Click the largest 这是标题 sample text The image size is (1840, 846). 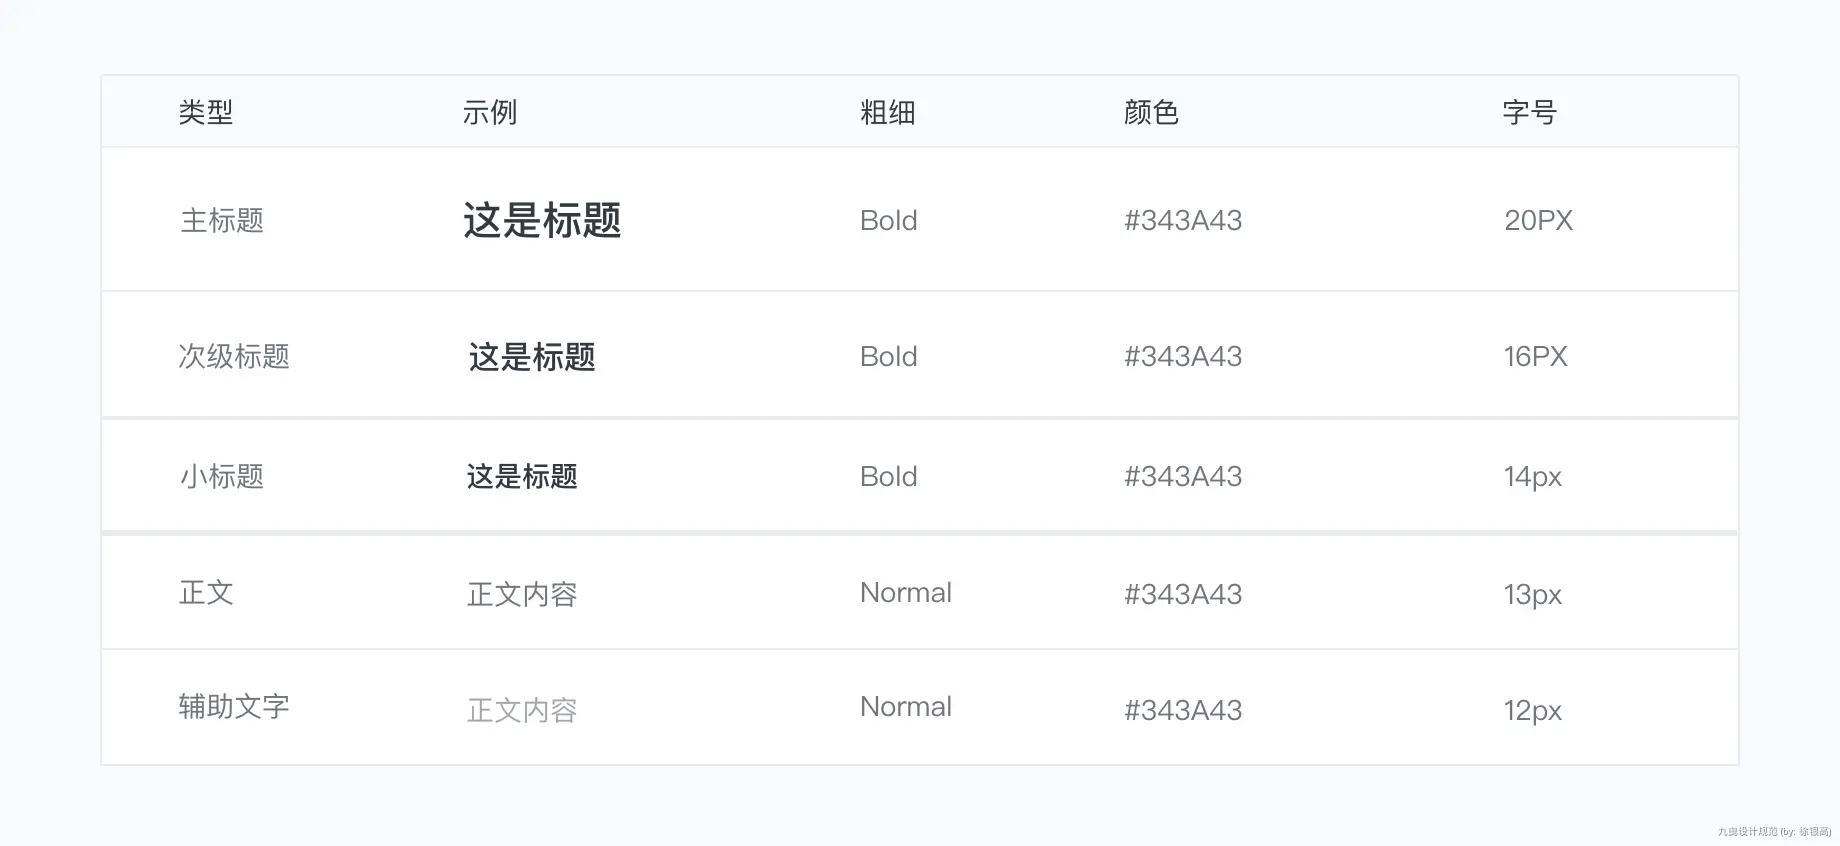(x=542, y=220)
